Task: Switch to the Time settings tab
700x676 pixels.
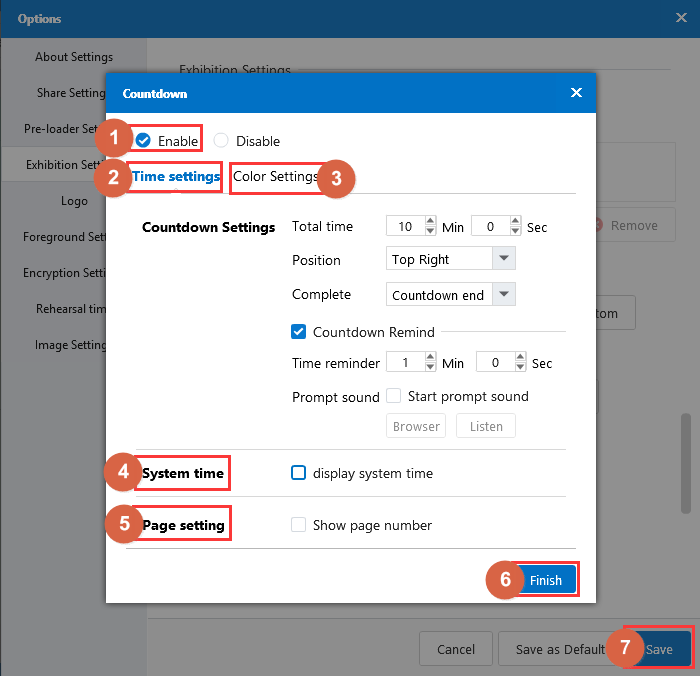Action: pyautogui.click(x=176, y=176)
